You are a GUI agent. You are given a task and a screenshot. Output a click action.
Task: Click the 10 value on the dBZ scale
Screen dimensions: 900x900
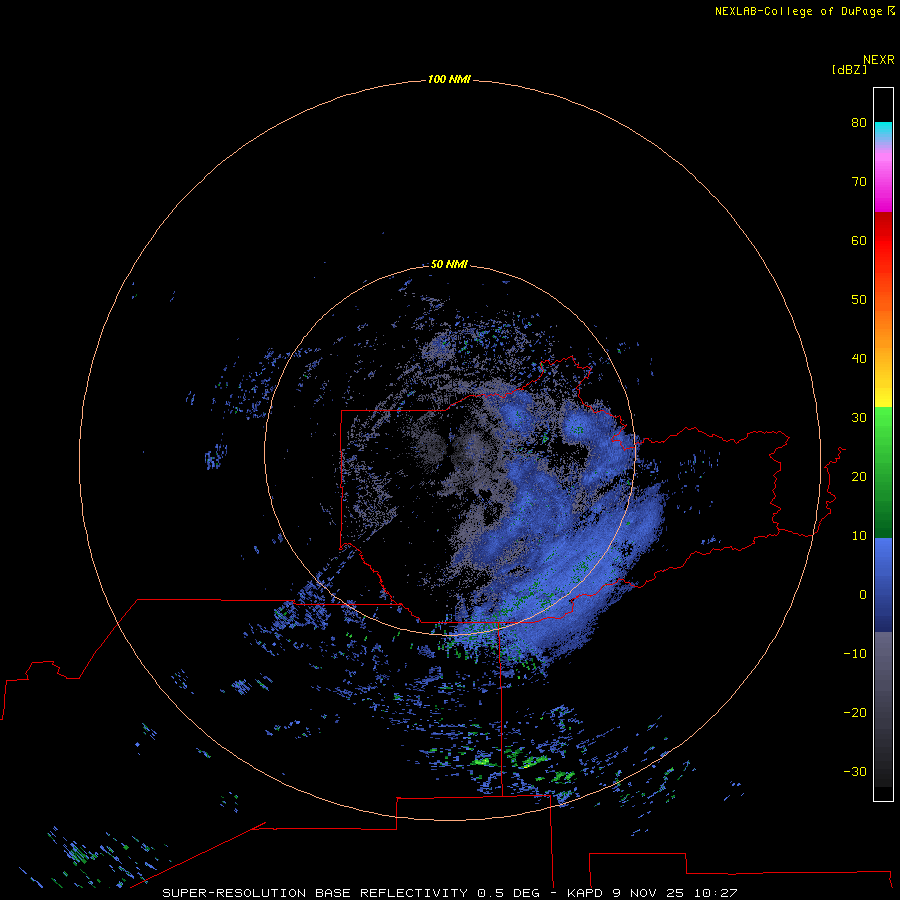coord(859,536)
